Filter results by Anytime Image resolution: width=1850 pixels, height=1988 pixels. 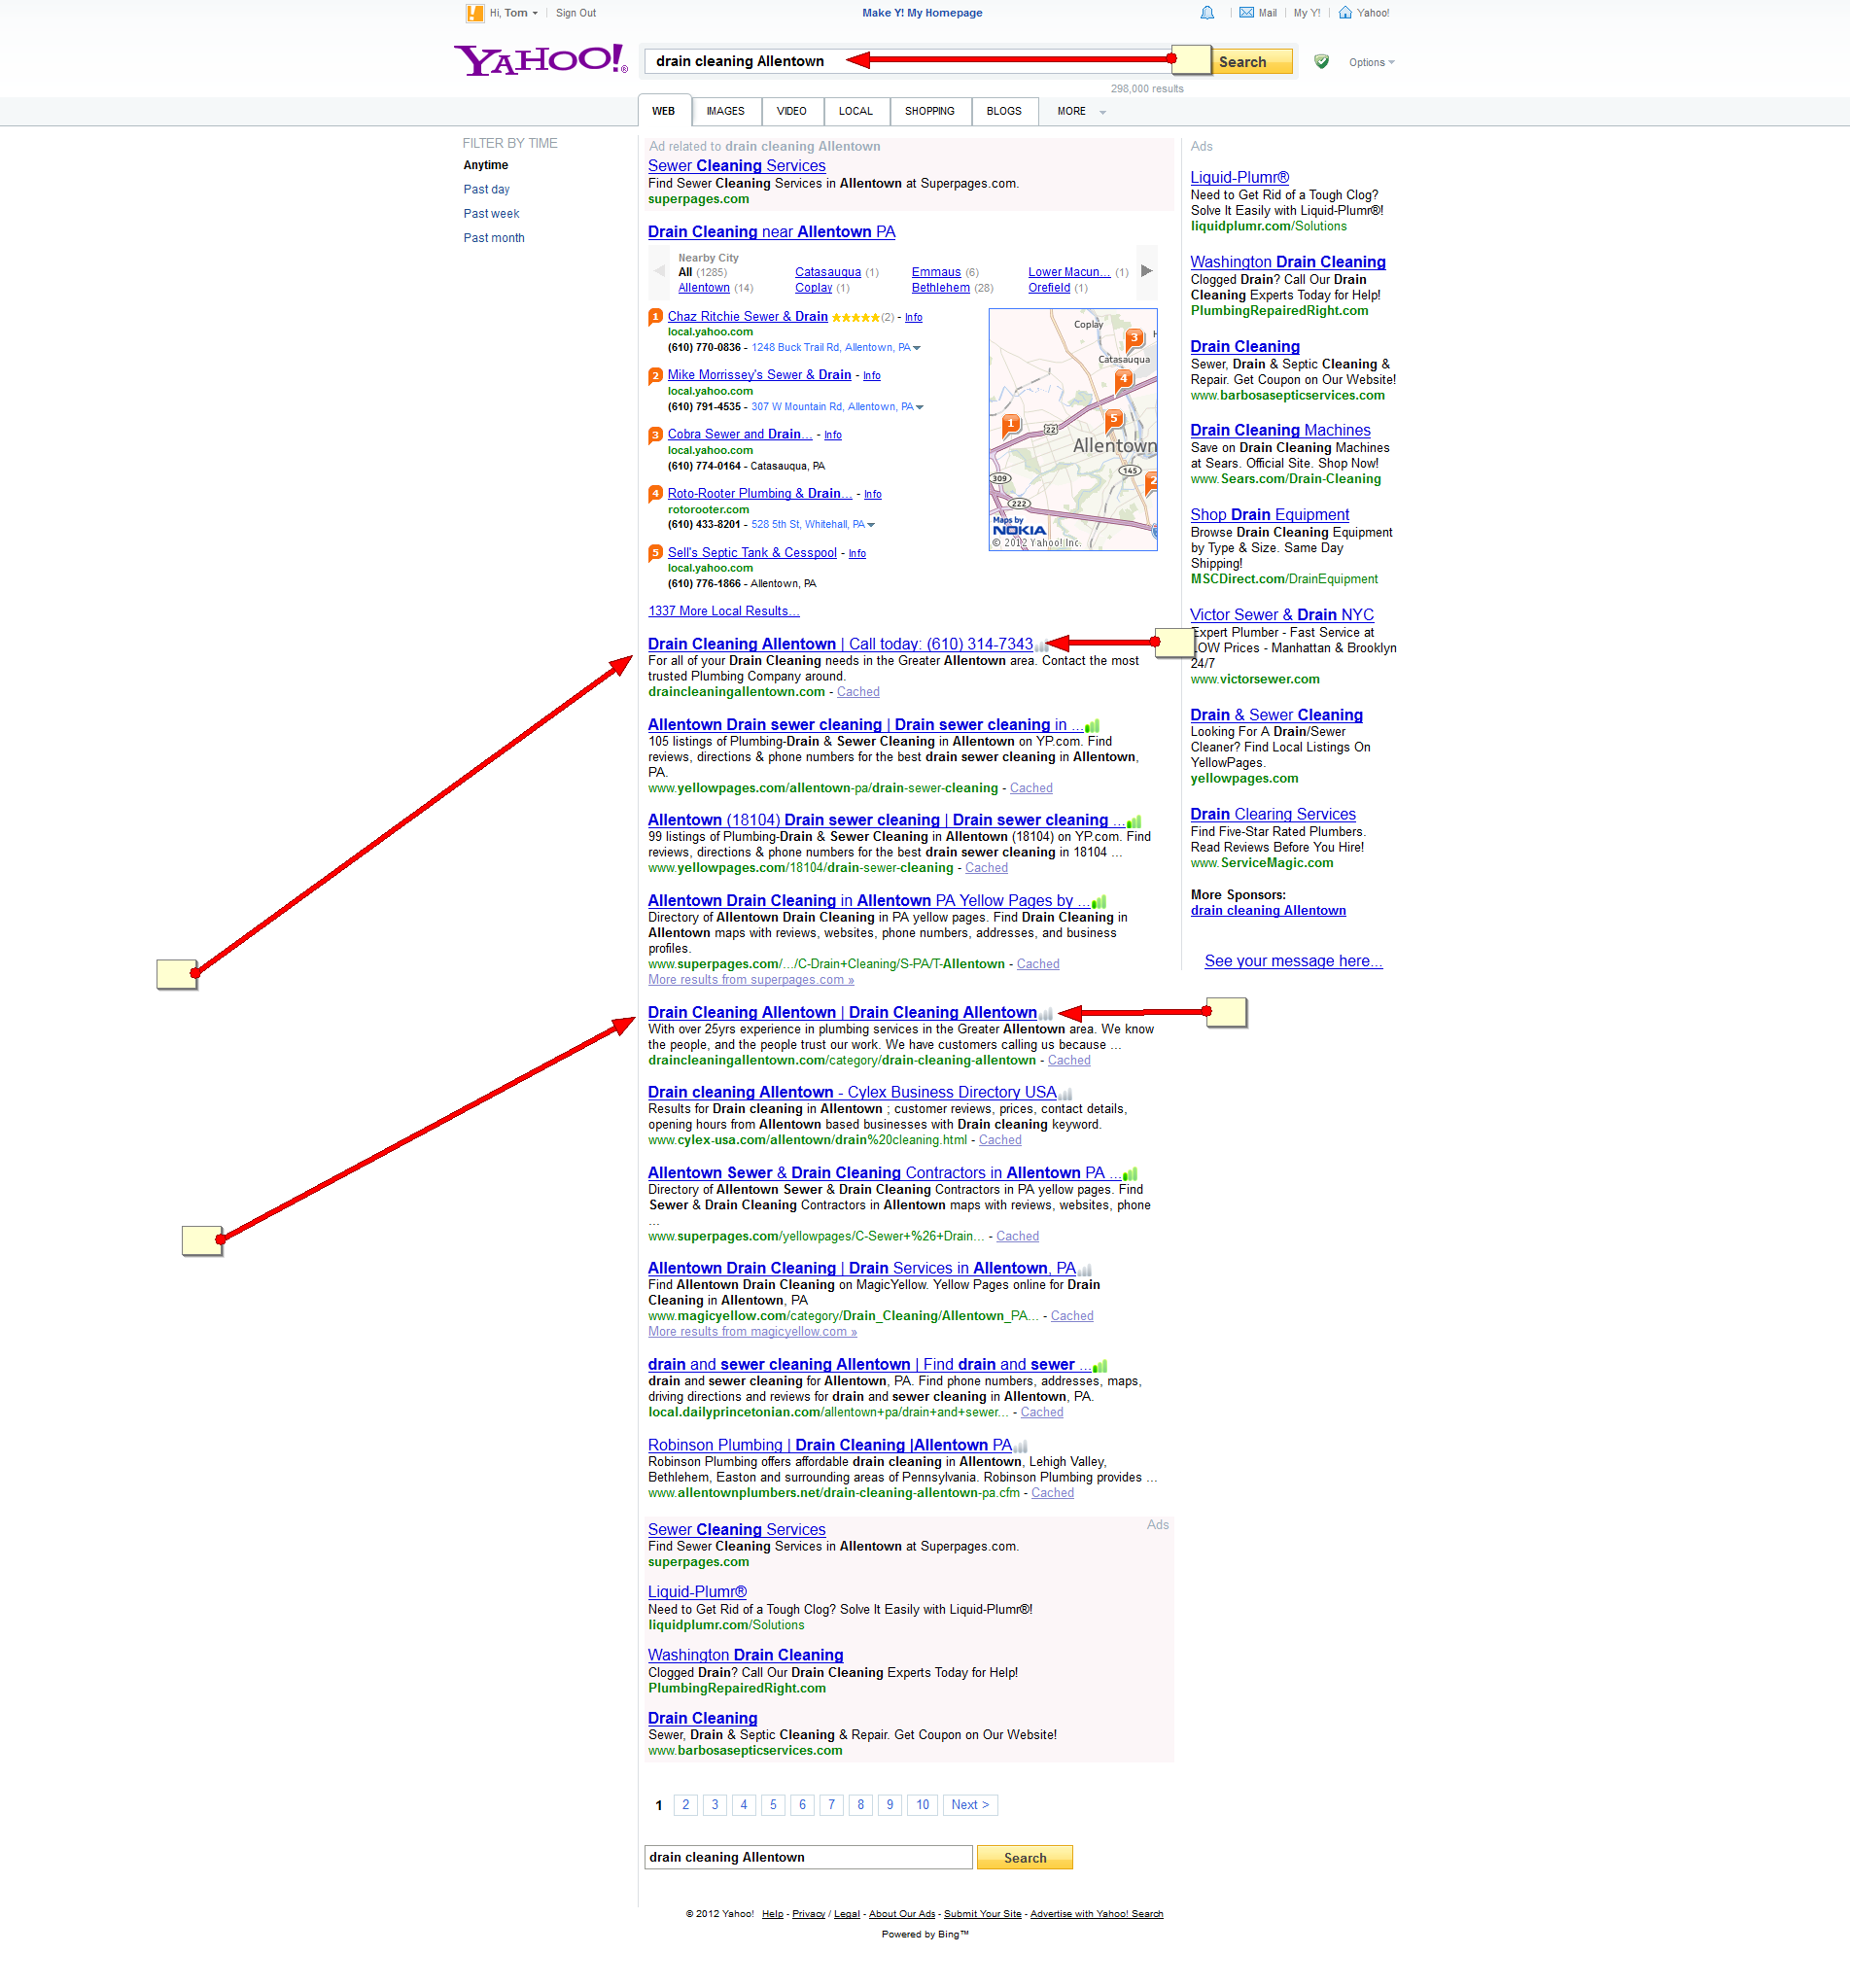point(486,166)
